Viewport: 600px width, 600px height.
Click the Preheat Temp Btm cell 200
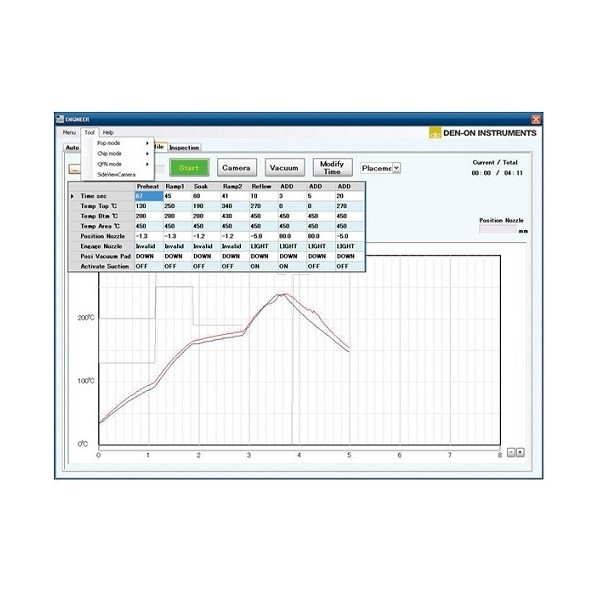pos(149,216)
